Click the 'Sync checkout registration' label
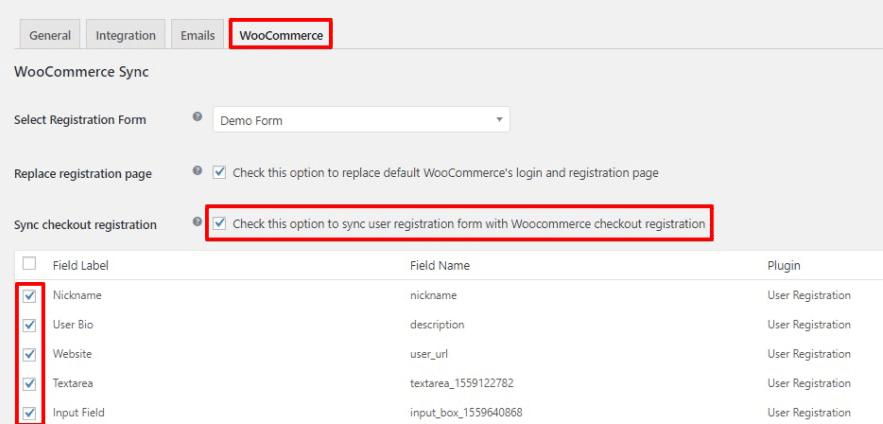 pyautogui.click(x=85, y=225)
